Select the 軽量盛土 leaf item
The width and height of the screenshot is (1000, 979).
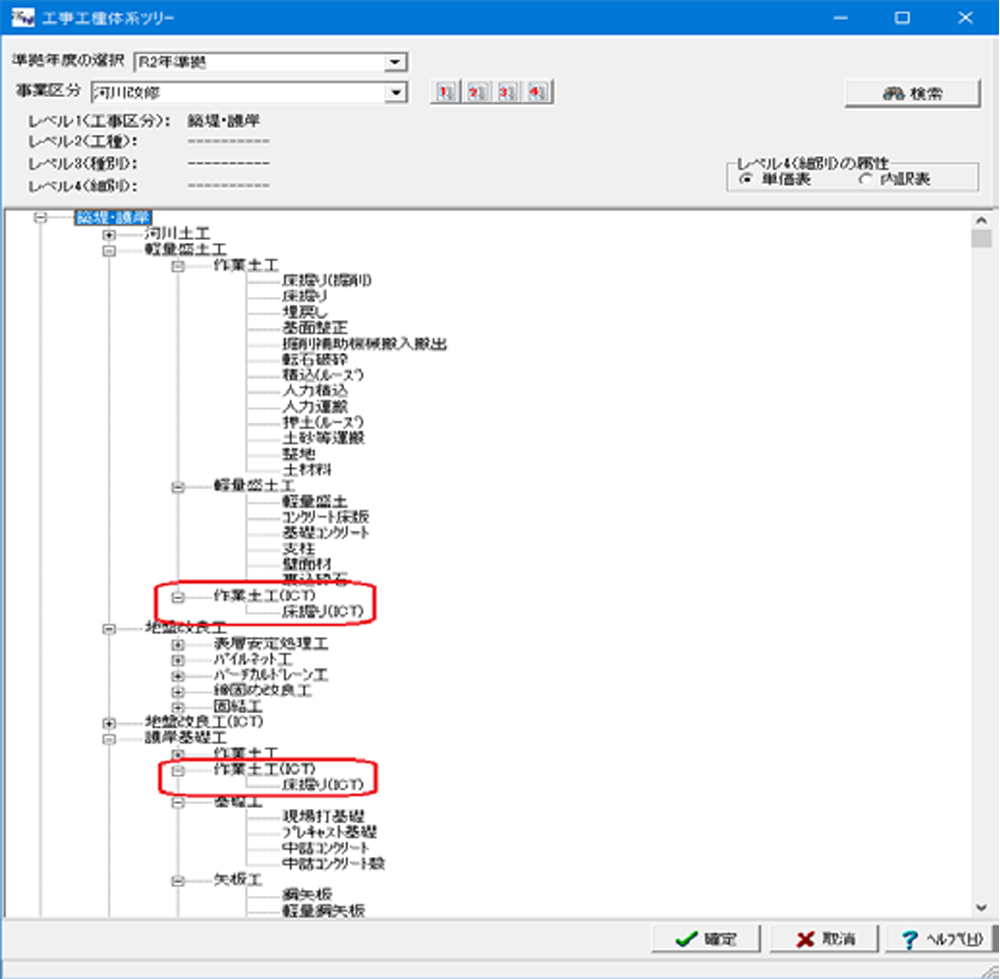coord(315,501)
